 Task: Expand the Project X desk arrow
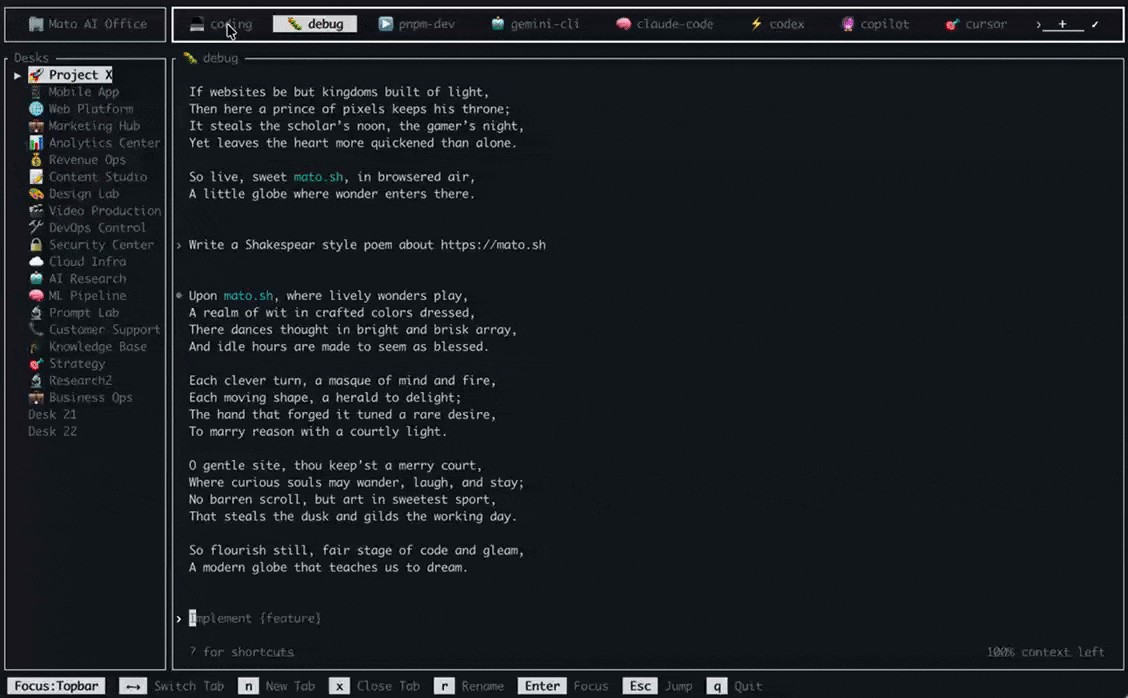(x=18, y=75)
